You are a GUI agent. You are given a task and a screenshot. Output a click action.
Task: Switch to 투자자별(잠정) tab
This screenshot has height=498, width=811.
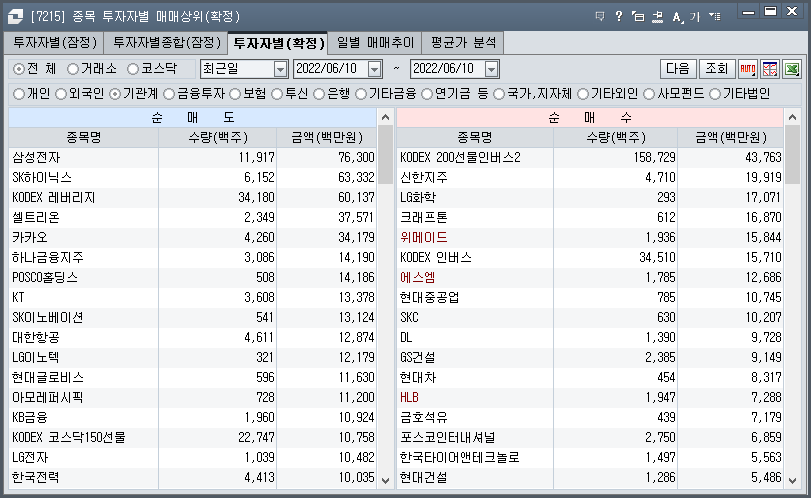(x=55, y=42)
